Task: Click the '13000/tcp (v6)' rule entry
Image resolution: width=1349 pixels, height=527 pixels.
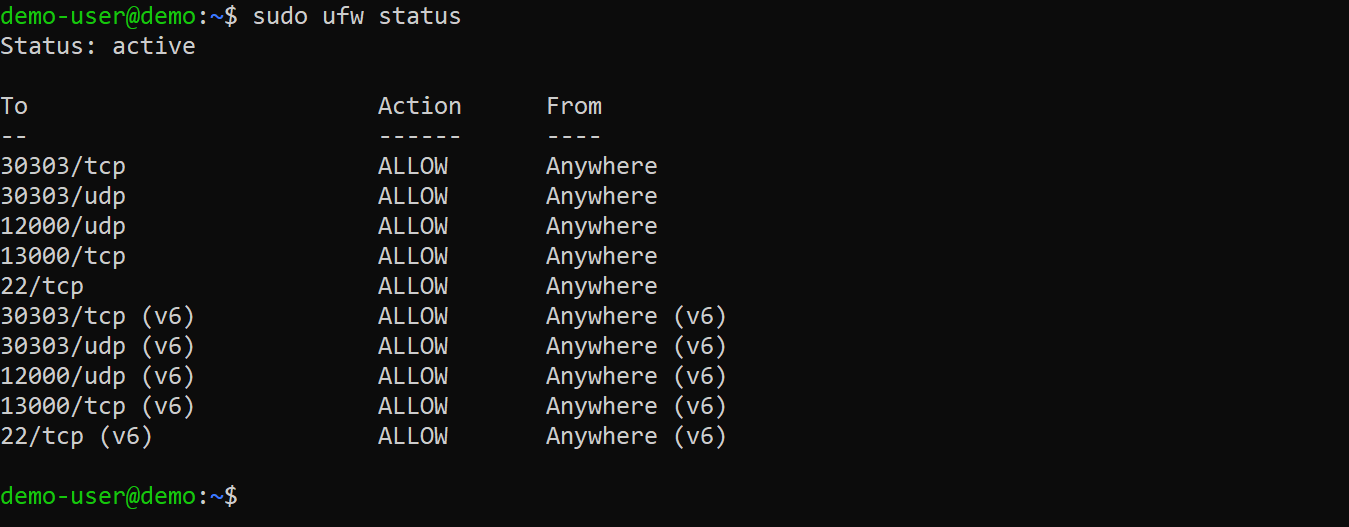Action: click(x=97, y=406)
